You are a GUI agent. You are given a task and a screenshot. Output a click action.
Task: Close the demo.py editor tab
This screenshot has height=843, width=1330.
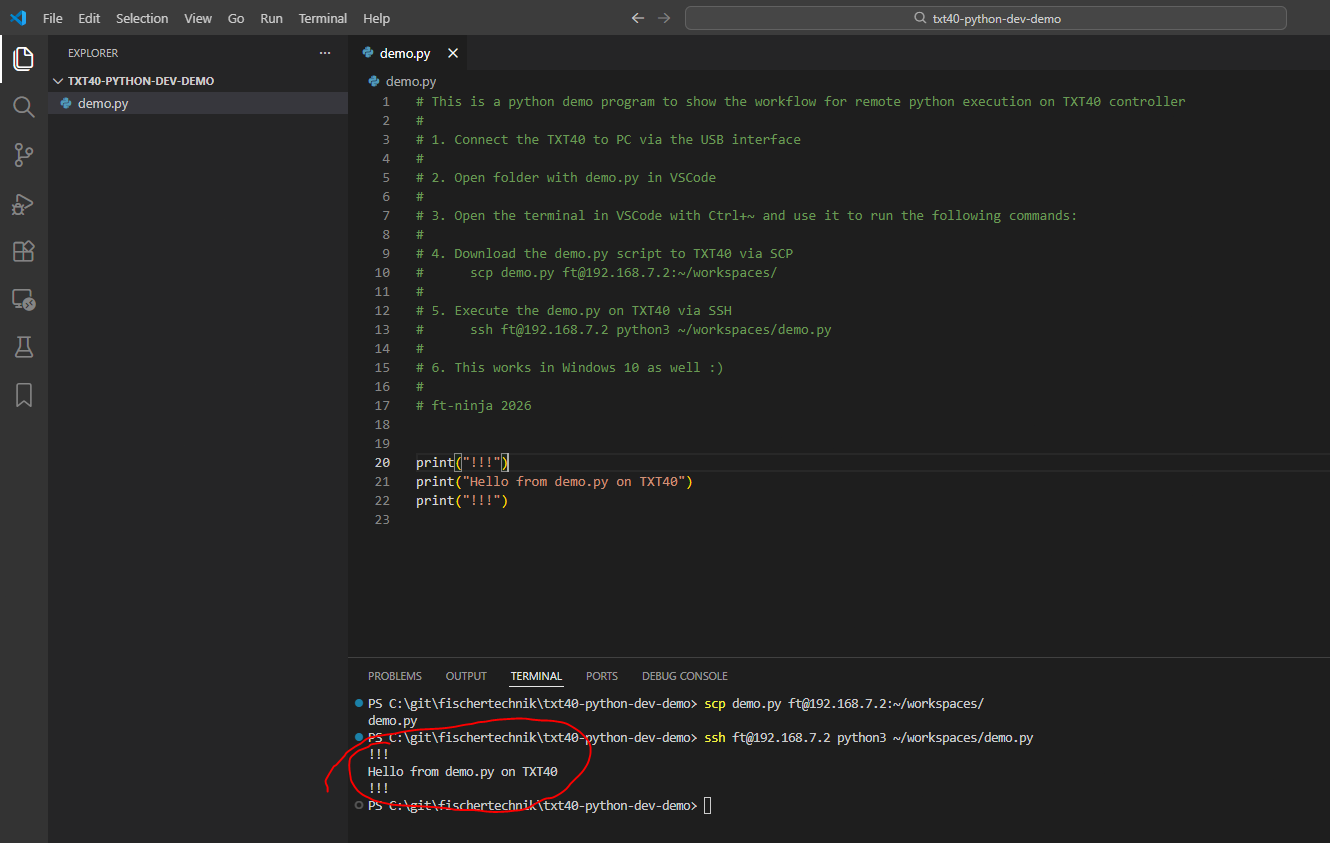click(453, 53)
